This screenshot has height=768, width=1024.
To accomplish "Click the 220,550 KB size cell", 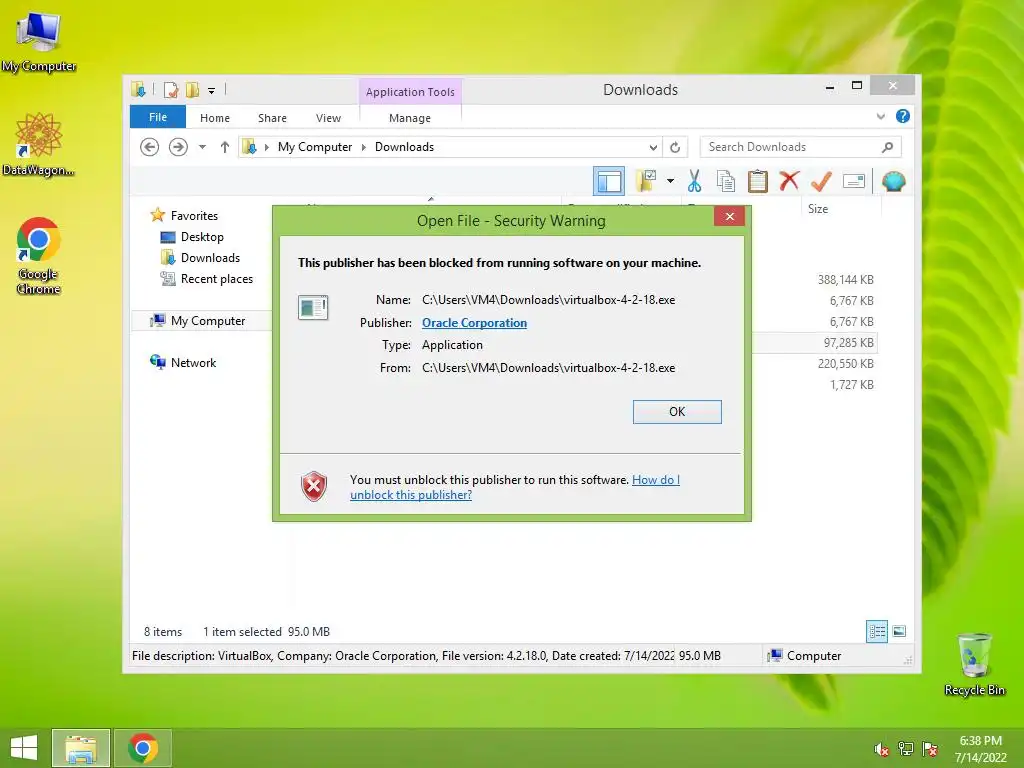I will click(846, 363).
